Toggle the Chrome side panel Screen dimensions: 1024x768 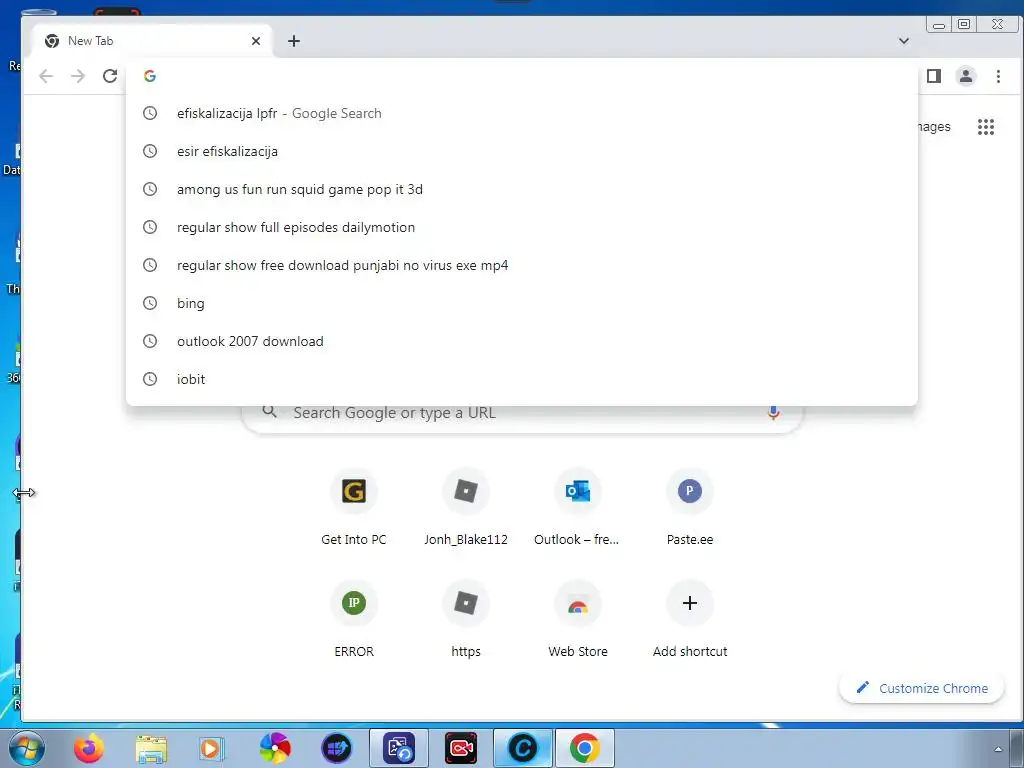(x=934, y=76)
